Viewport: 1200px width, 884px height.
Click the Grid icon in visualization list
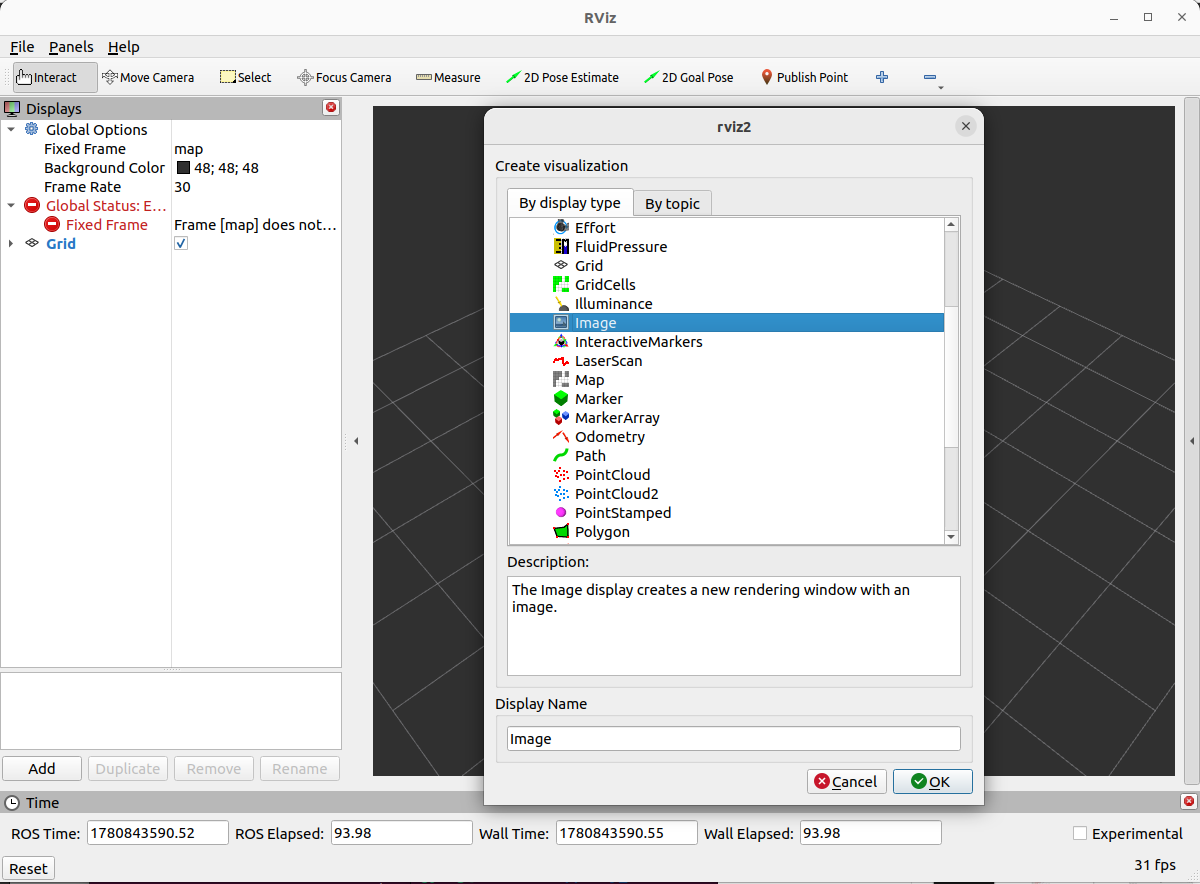[561, 265]
